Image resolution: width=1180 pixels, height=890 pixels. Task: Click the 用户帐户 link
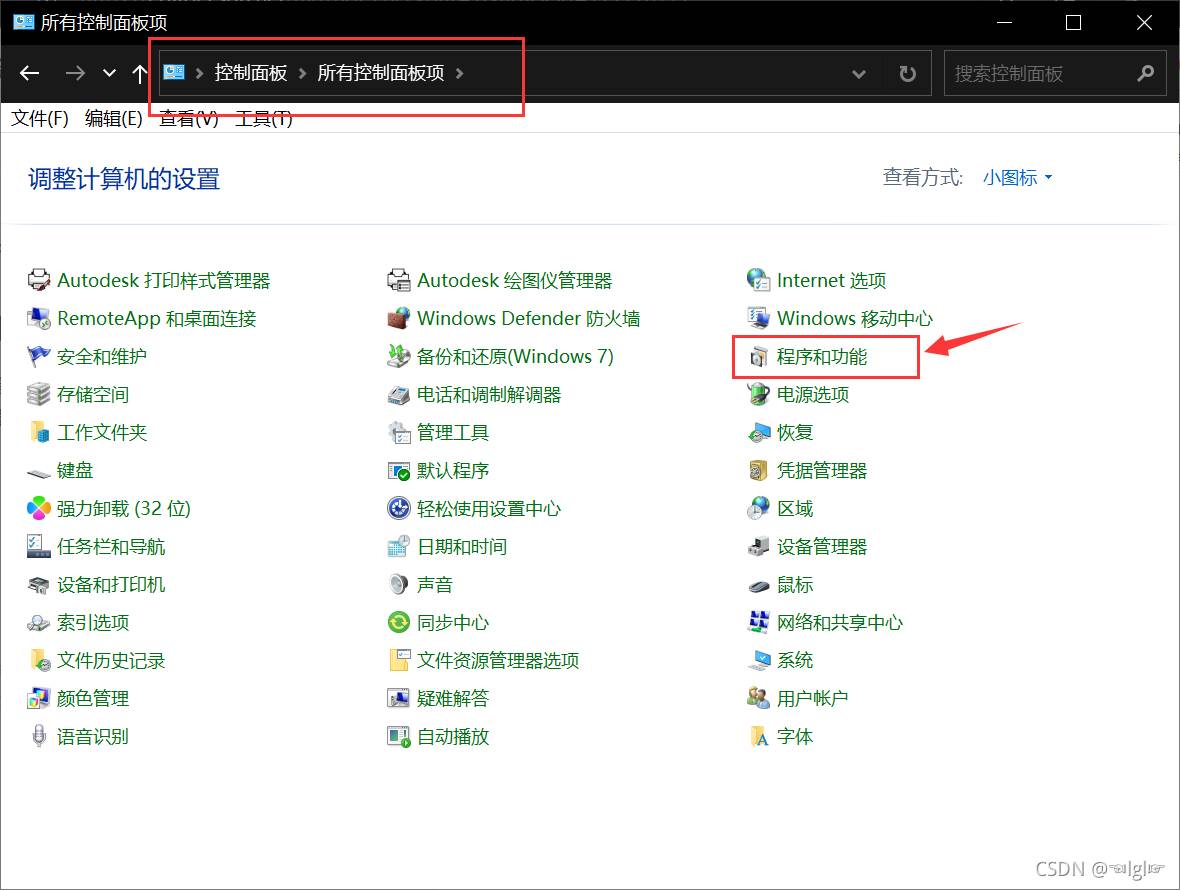(812, 699)
